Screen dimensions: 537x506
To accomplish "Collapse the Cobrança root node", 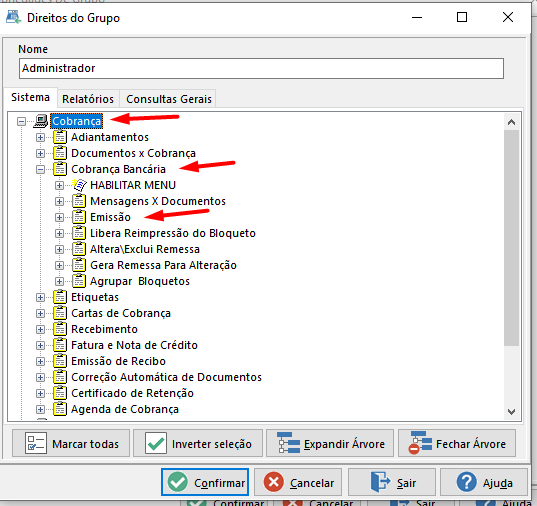I will (x=21, y=121).
